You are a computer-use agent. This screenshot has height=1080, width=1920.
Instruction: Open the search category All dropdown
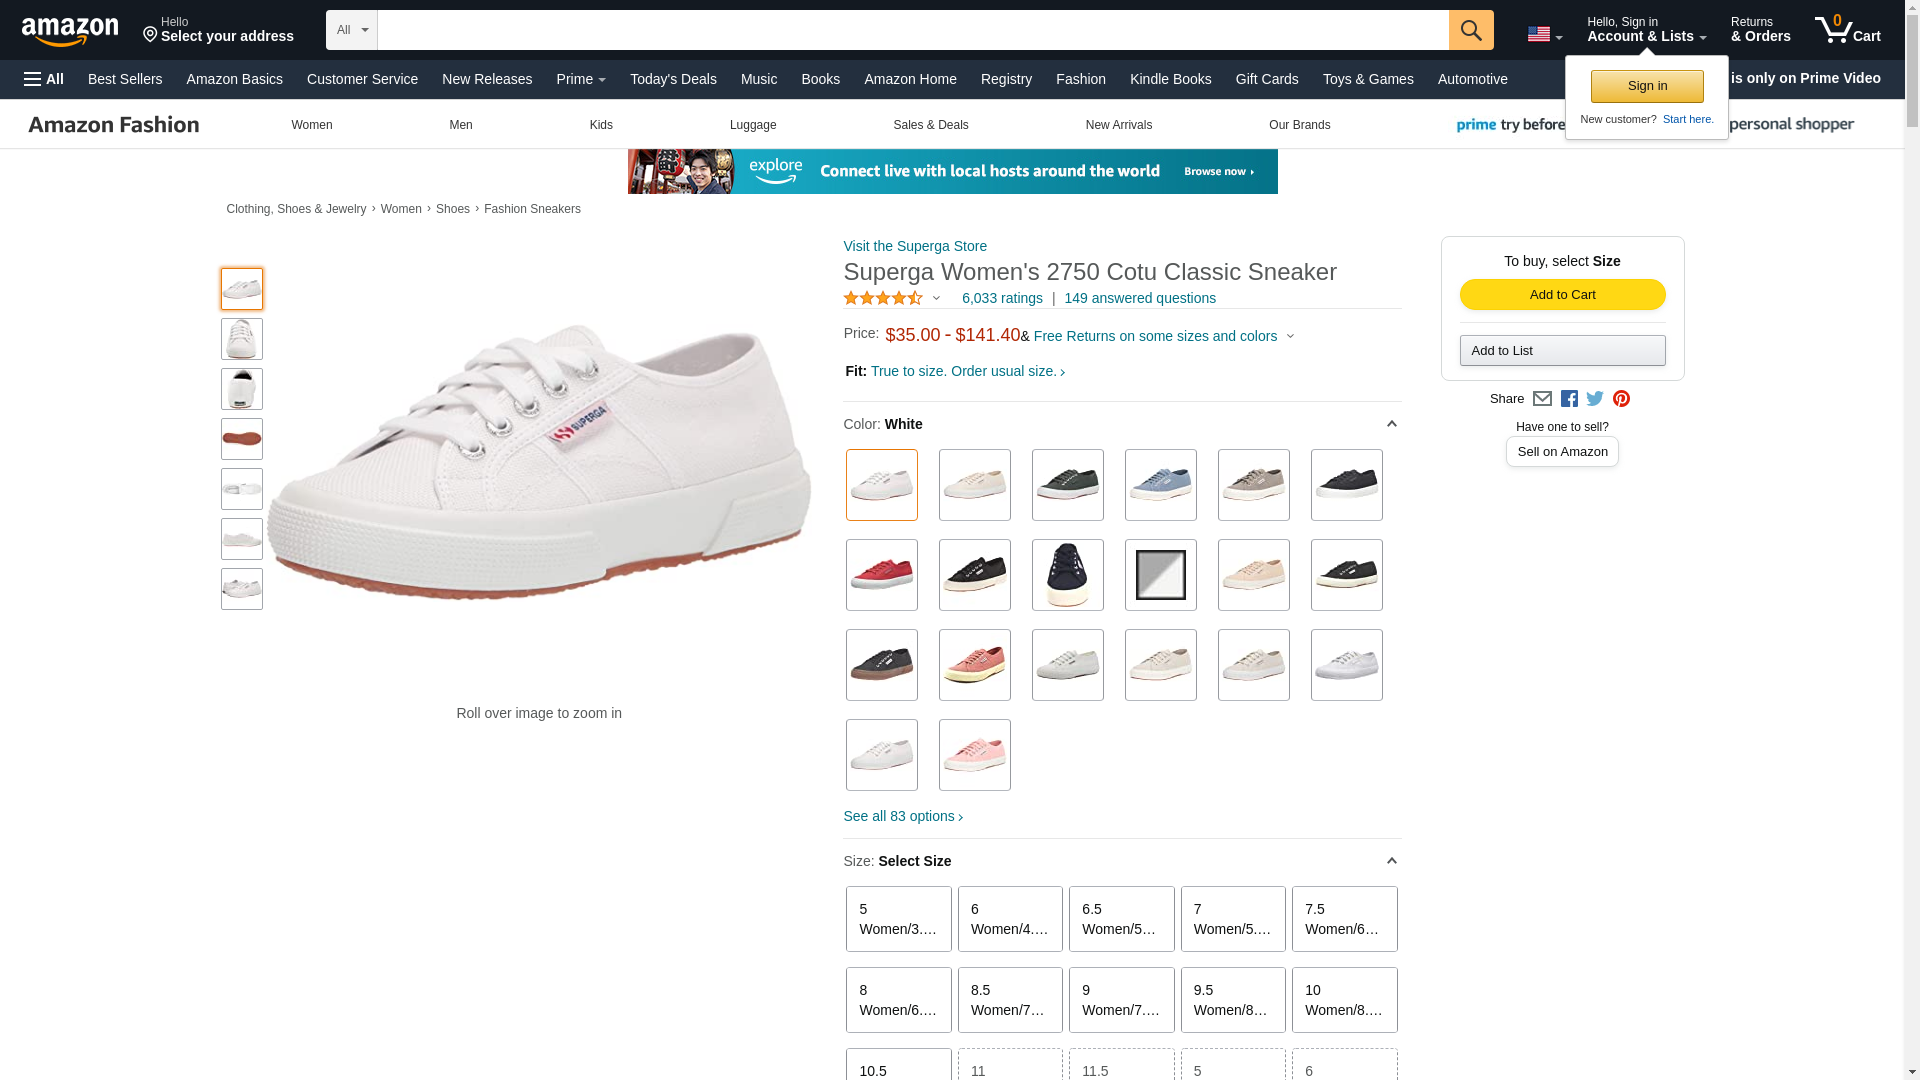click(x=351, y=30)
